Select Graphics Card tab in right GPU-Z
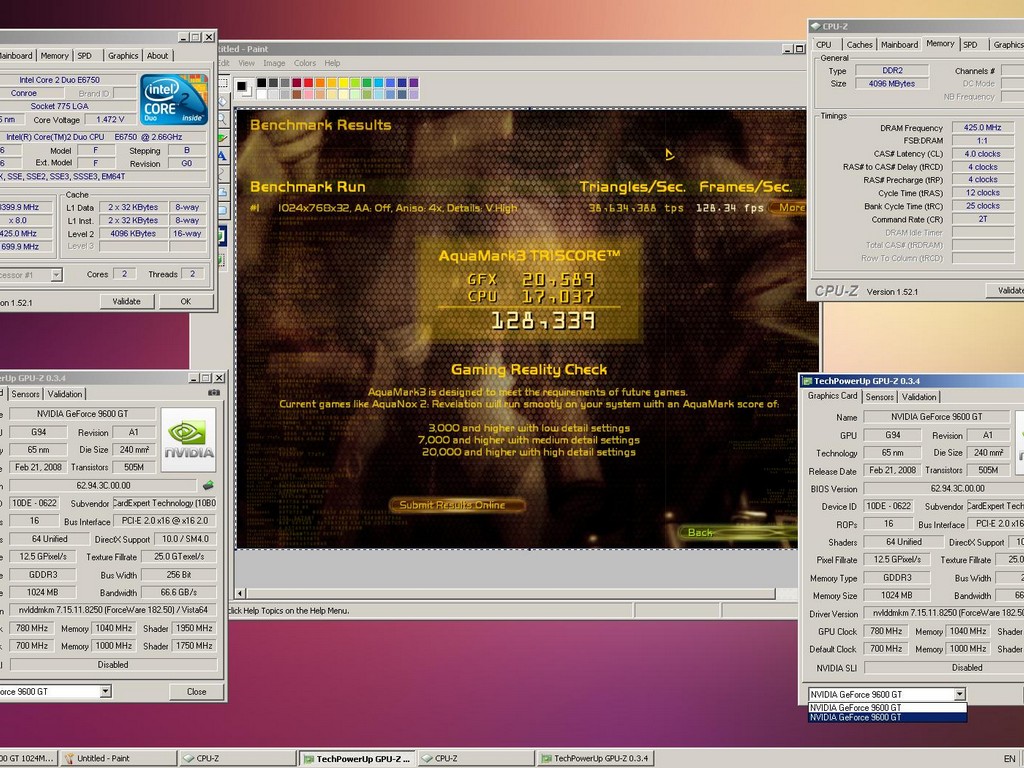The image size is (1024, 768). 832,396
